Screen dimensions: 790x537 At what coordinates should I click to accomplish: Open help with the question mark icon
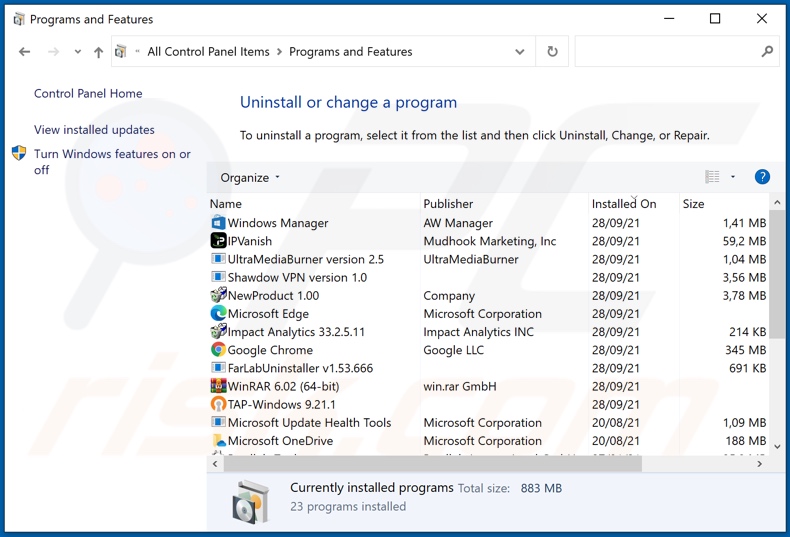pos(762,177)
